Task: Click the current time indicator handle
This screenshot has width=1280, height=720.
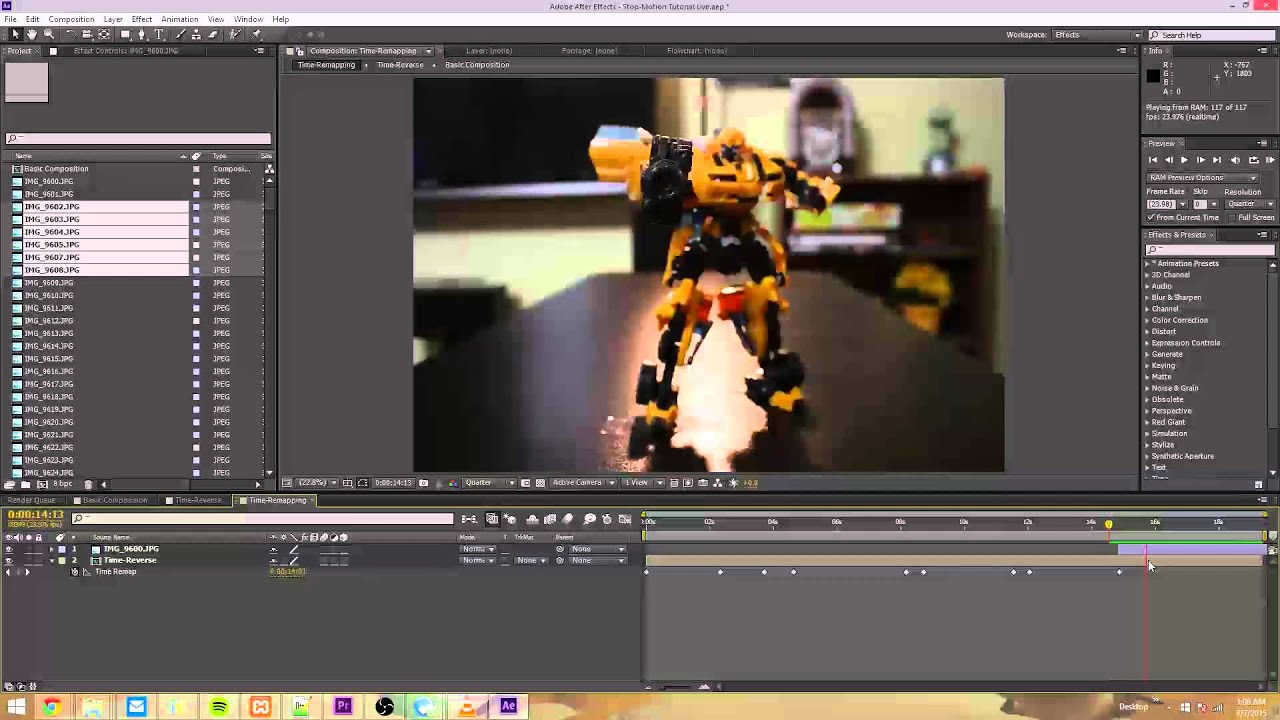Action: (1108, 524)
